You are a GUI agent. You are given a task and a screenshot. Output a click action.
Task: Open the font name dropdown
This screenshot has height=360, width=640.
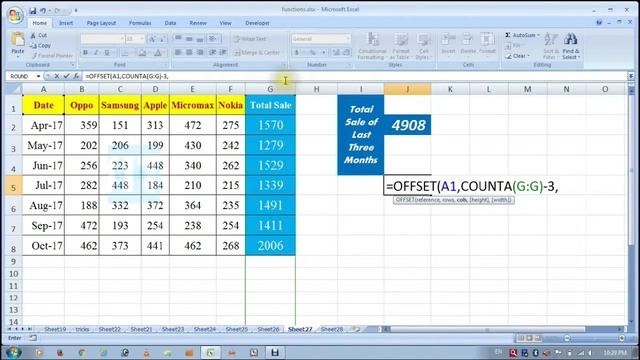(x=122, y=39)
